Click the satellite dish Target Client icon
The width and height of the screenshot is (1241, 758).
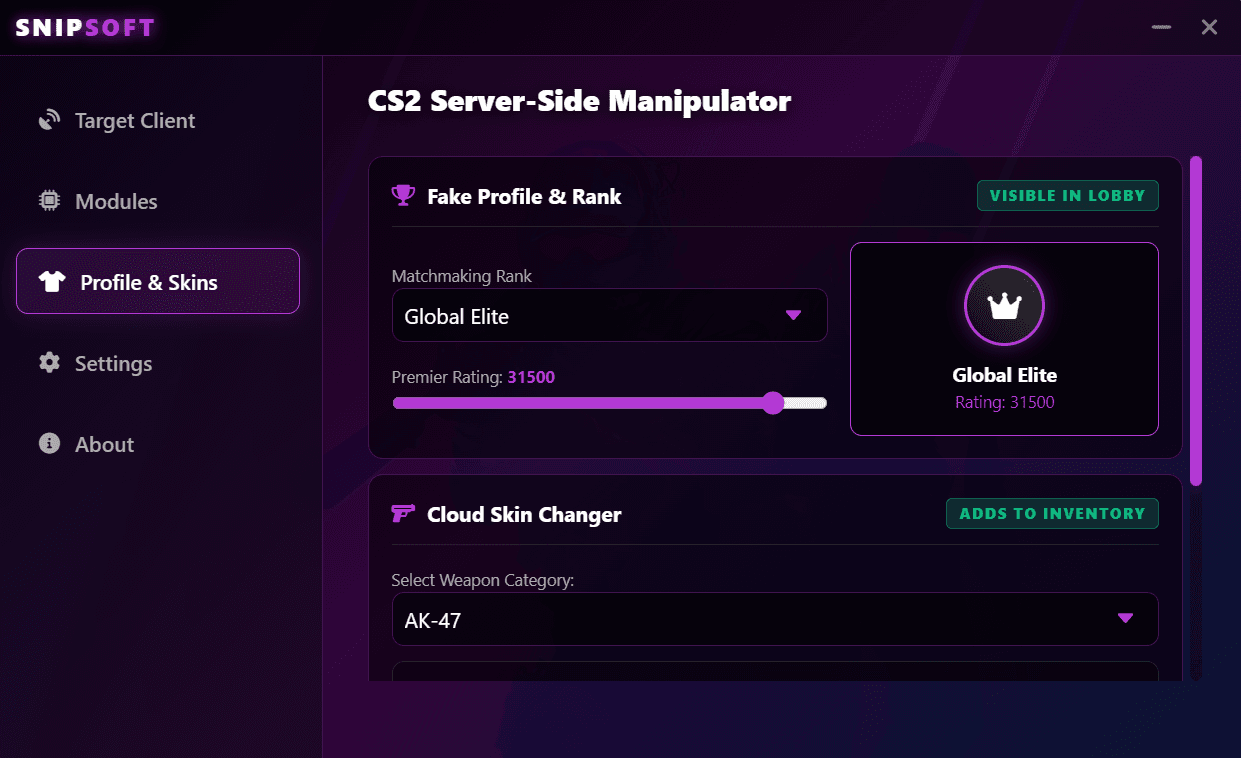pyautogui.click(x=49, y=120)
